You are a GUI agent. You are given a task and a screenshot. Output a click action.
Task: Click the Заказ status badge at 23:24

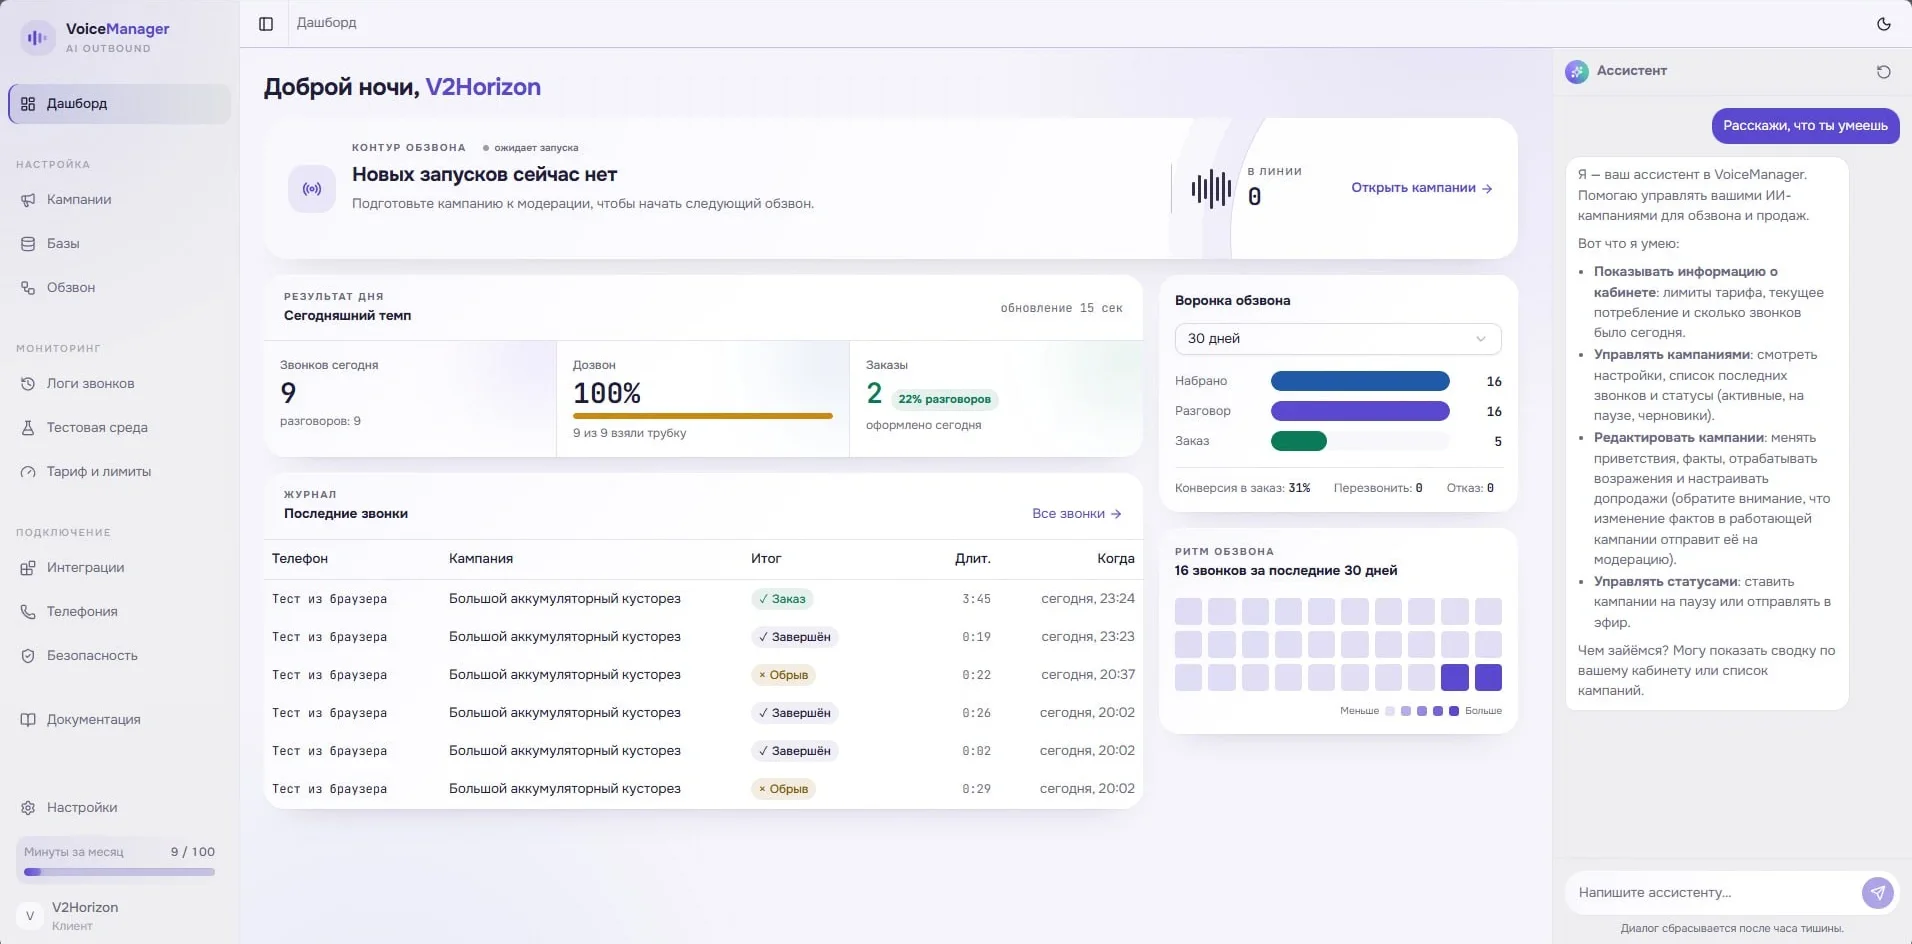782,599
